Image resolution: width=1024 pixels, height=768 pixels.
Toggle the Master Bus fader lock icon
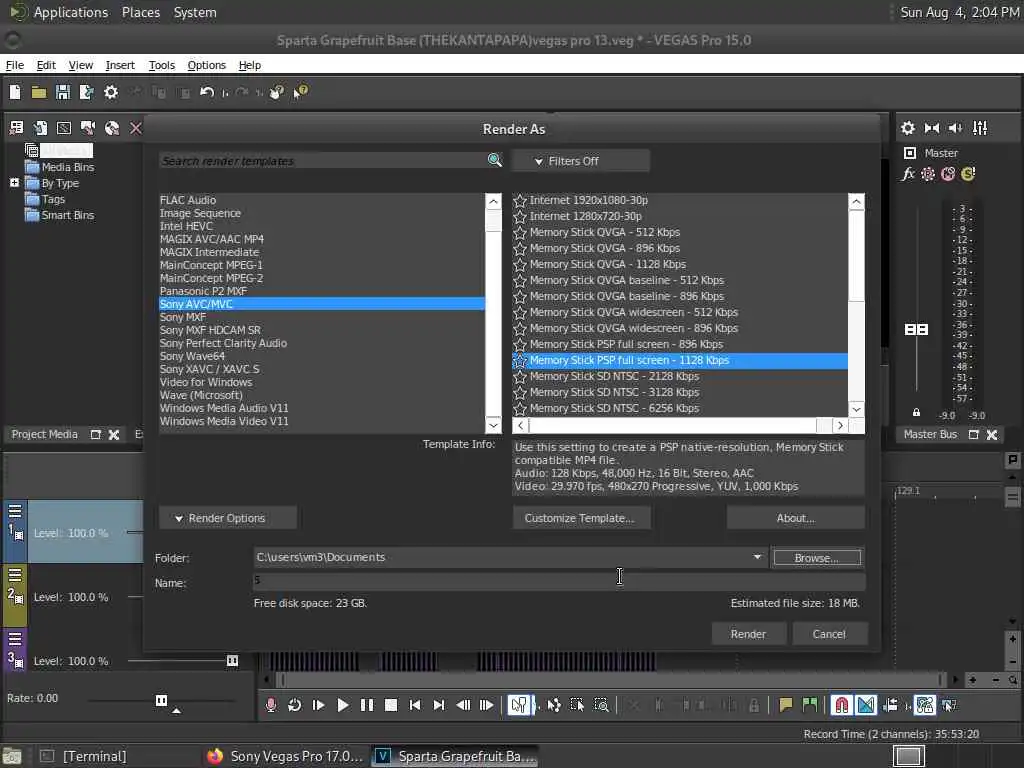tap(916, 413)
